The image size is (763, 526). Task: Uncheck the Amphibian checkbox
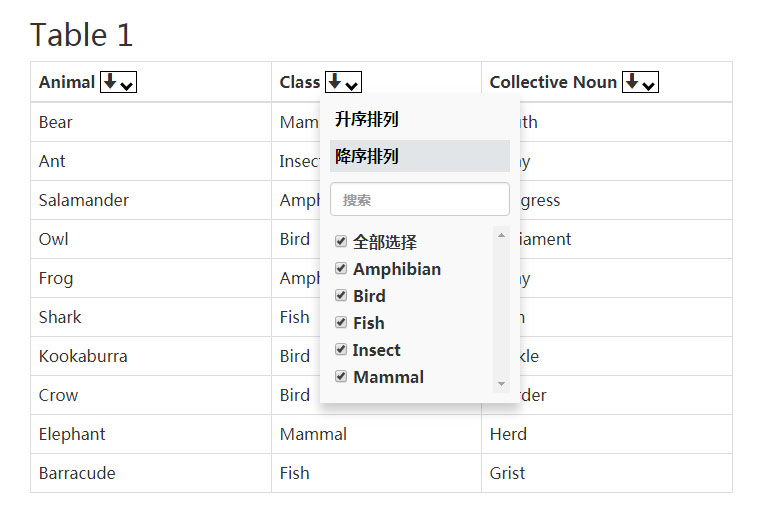(341, 269)
